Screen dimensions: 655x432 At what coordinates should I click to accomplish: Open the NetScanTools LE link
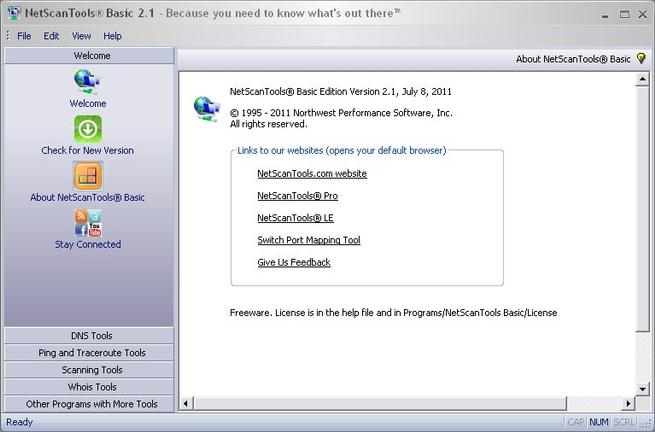[x=295, y=218]
